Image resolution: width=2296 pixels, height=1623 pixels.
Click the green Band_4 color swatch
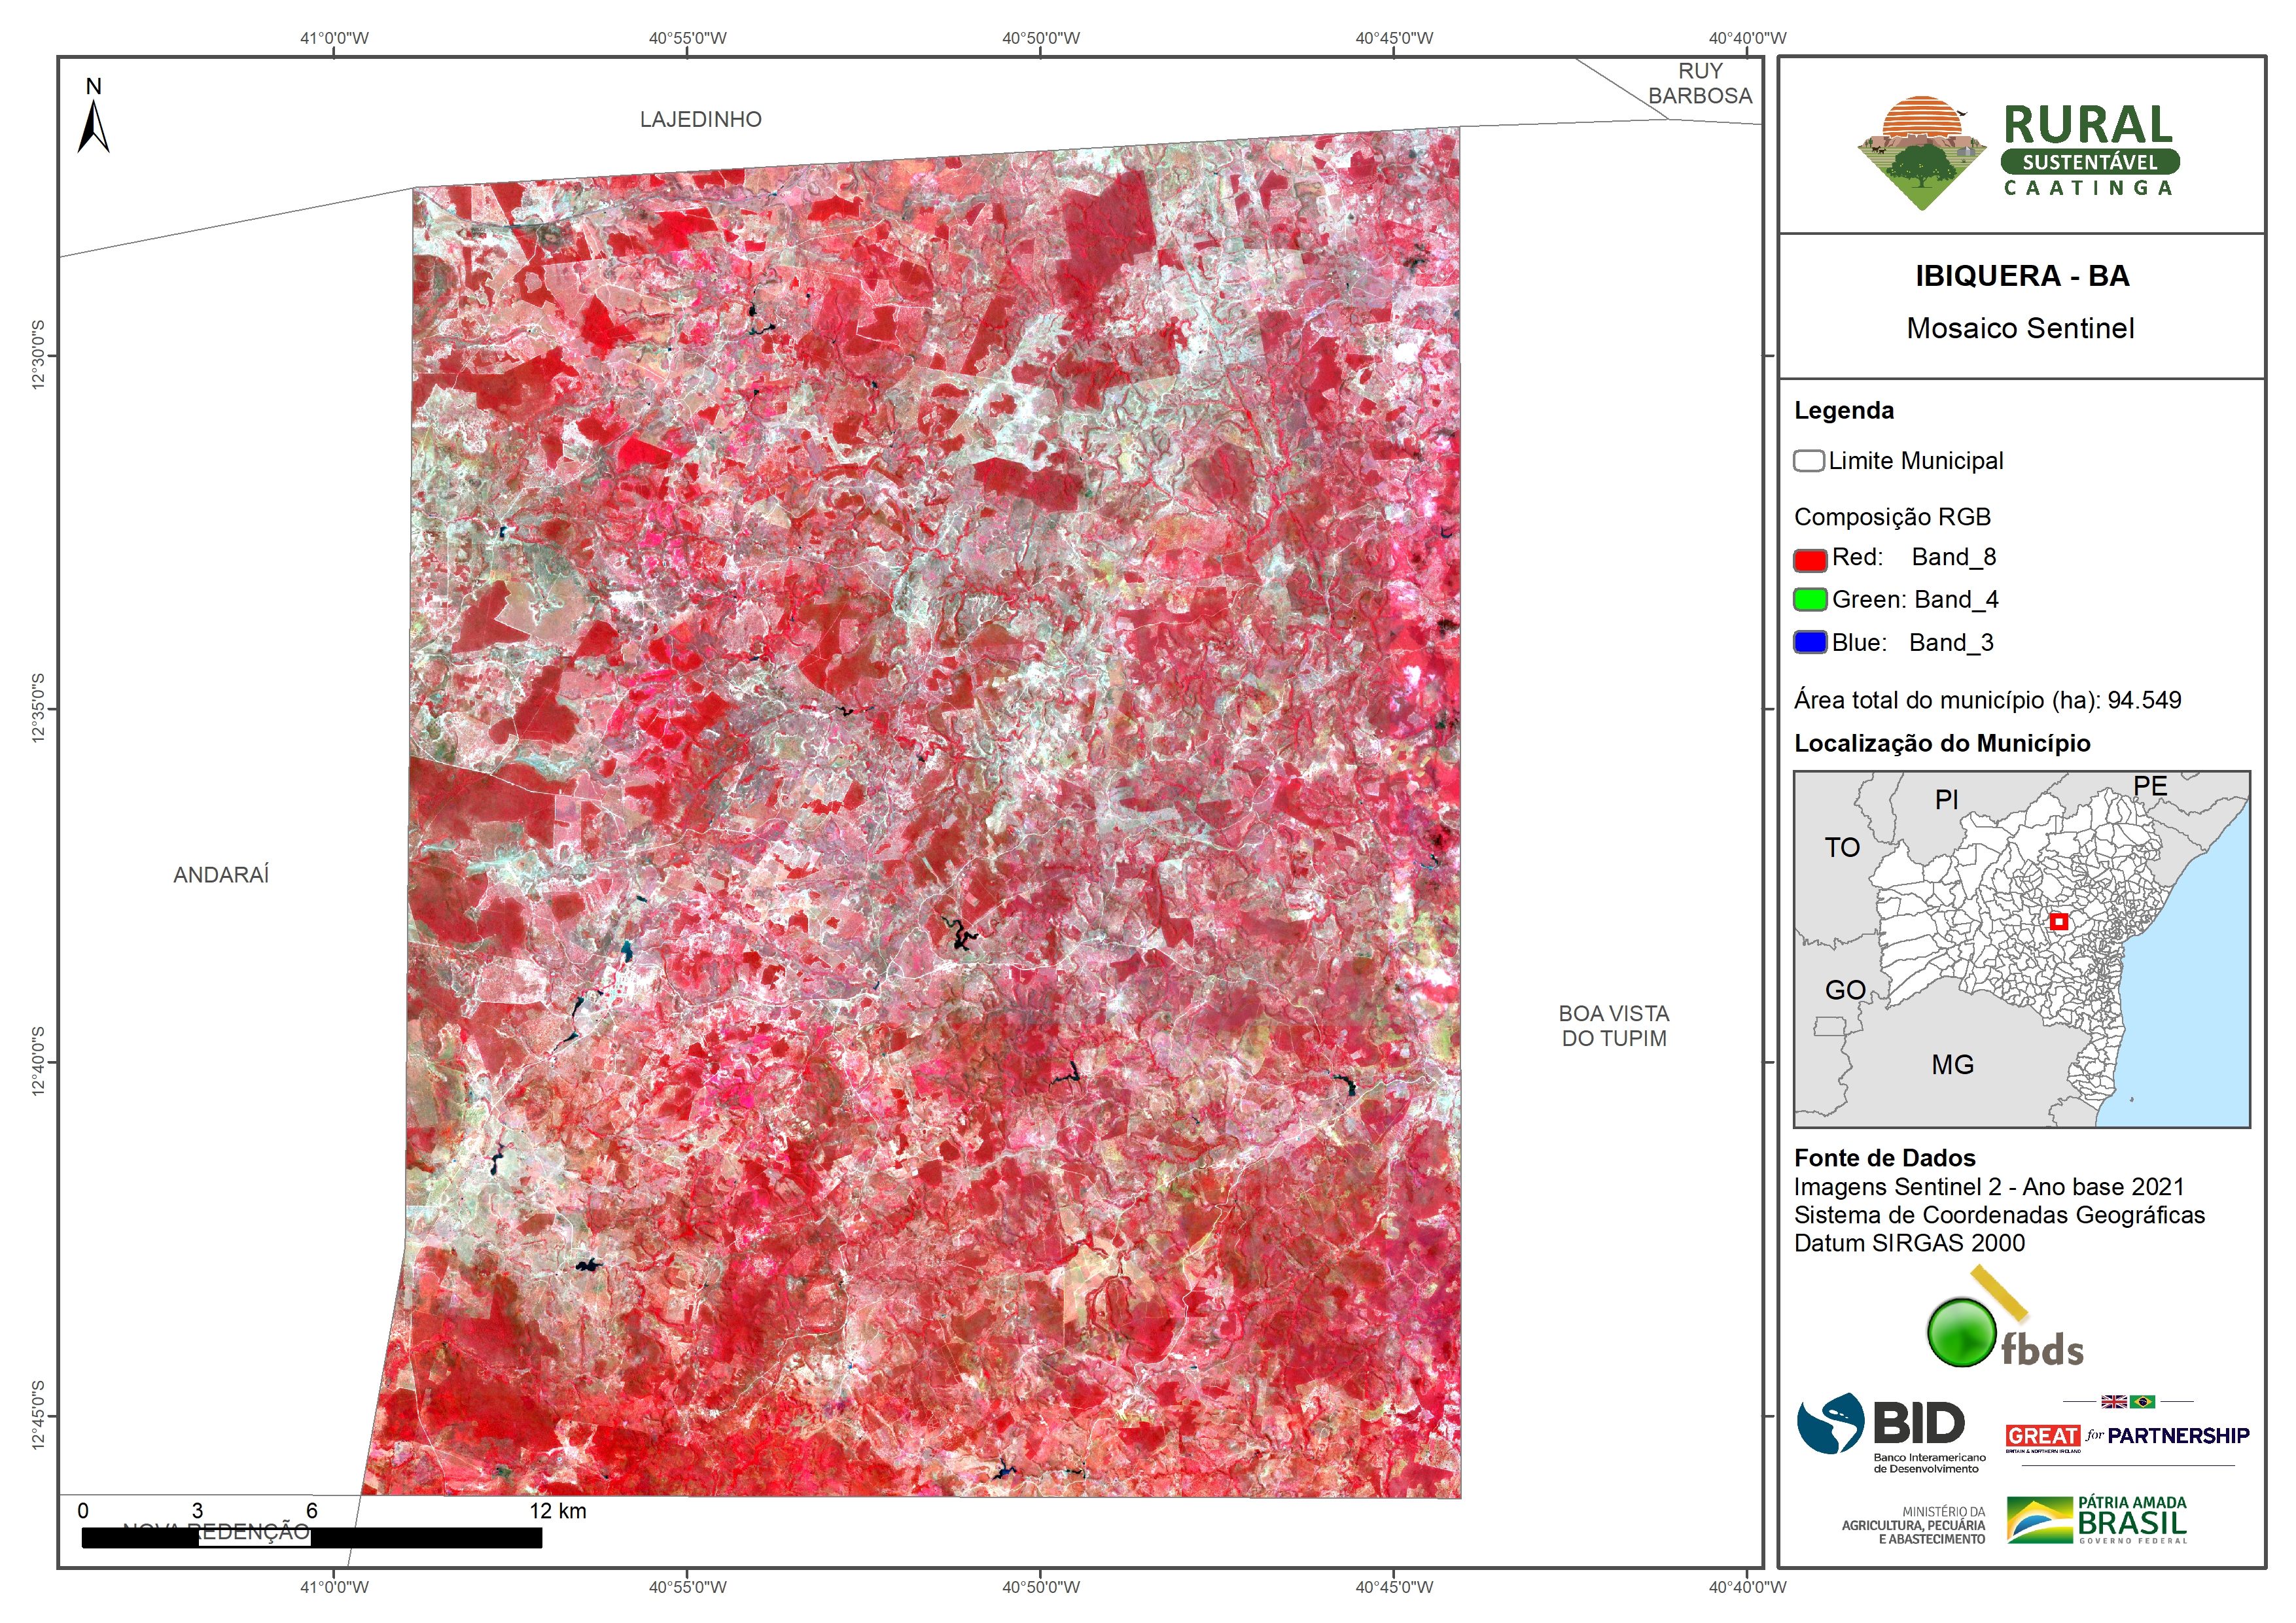pyautogui.click(x=1810, y=600)
